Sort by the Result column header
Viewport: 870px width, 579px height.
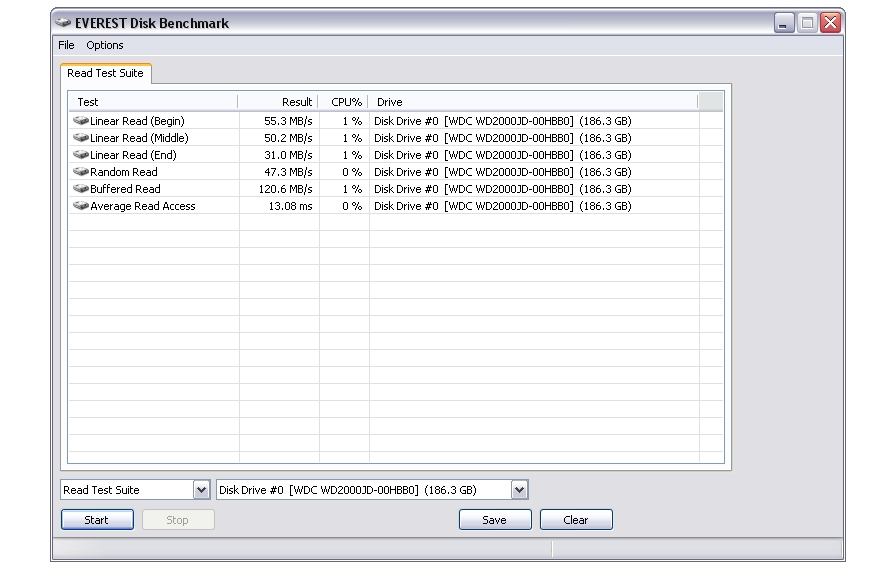click(278, 102)
